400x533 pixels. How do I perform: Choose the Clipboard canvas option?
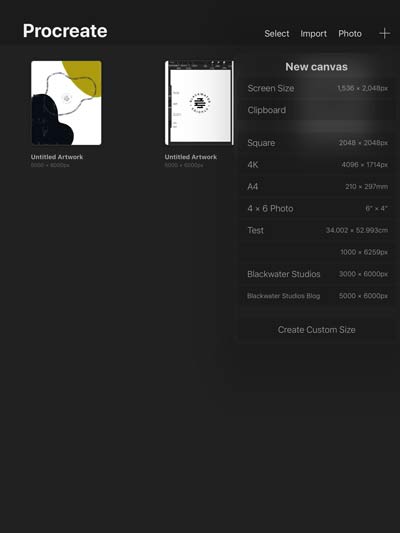pos(317,110)
